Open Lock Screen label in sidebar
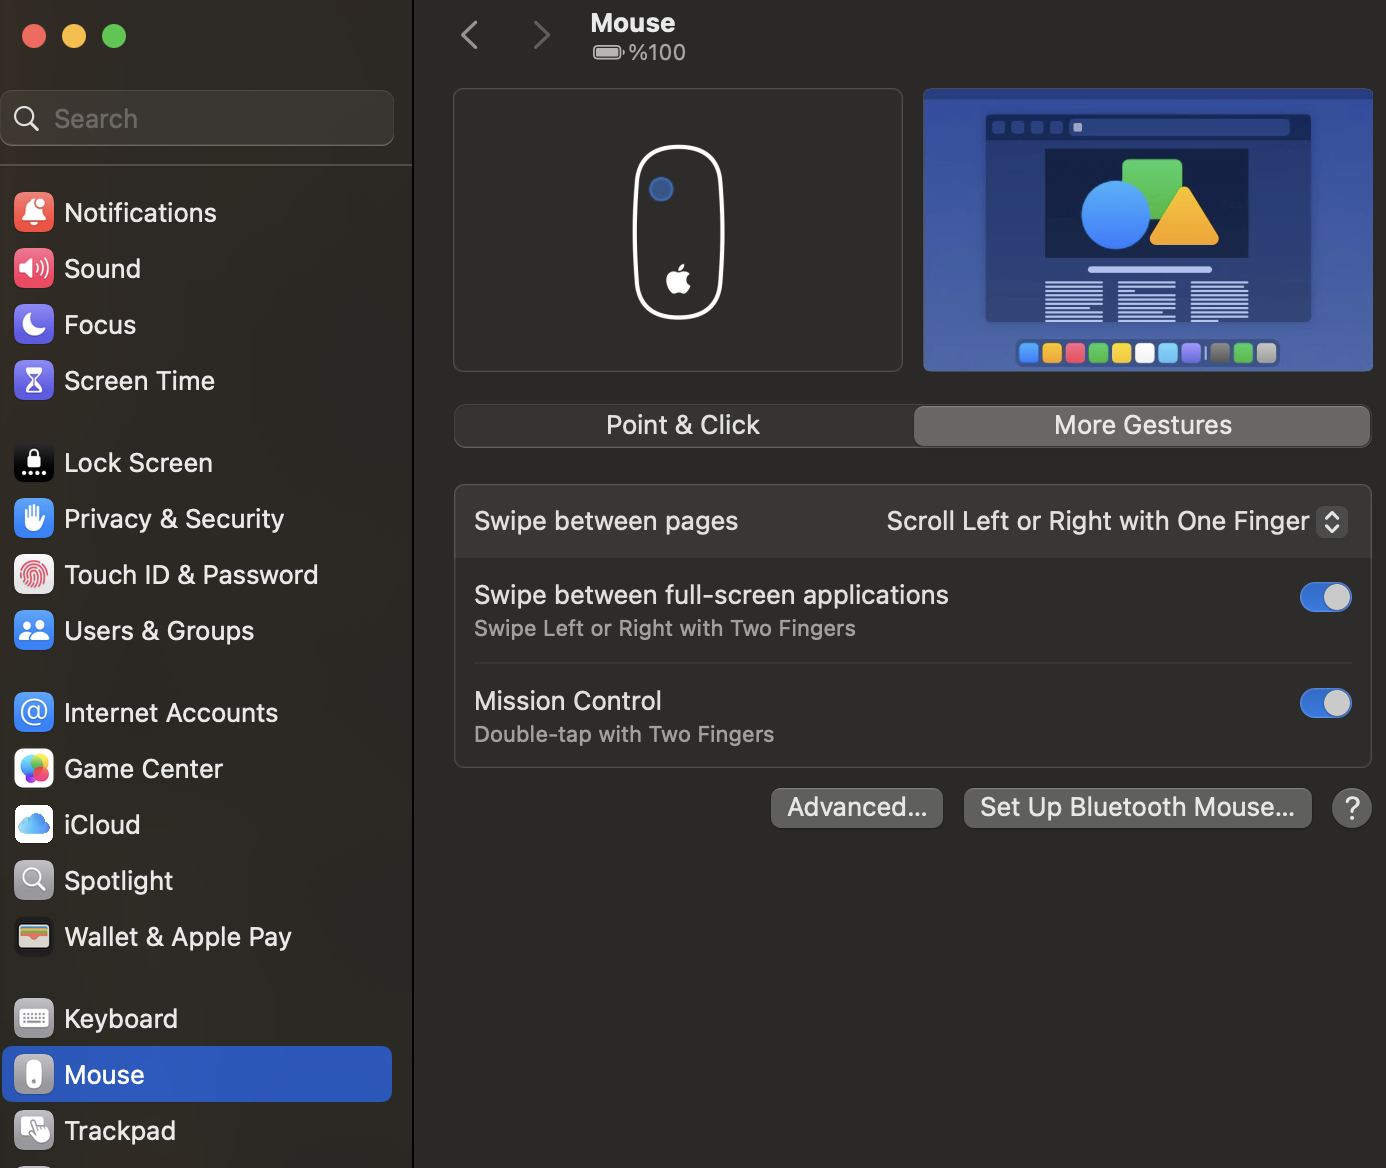The width and height of the screenshot is (1386, 1168). pos(138,463)
